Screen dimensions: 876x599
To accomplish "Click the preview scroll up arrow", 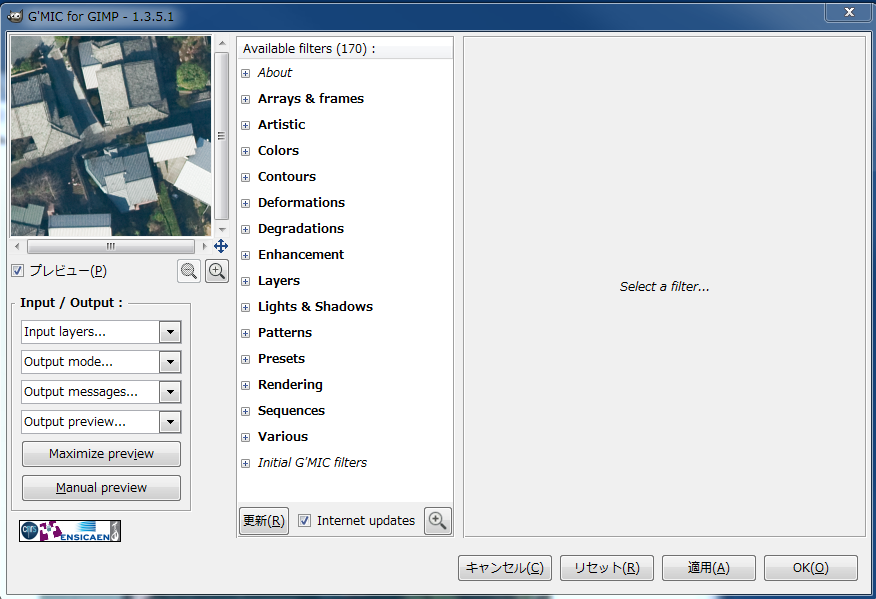I will [222, 43].
